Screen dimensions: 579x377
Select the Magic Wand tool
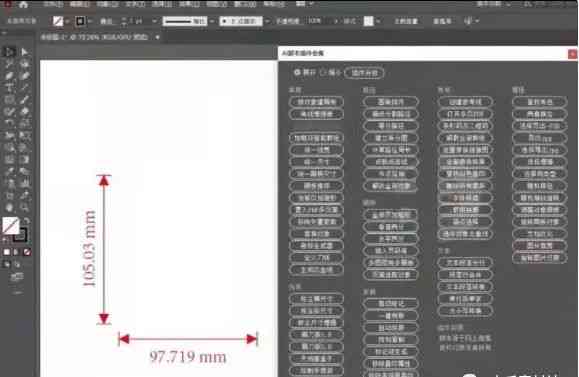[9, 64]
